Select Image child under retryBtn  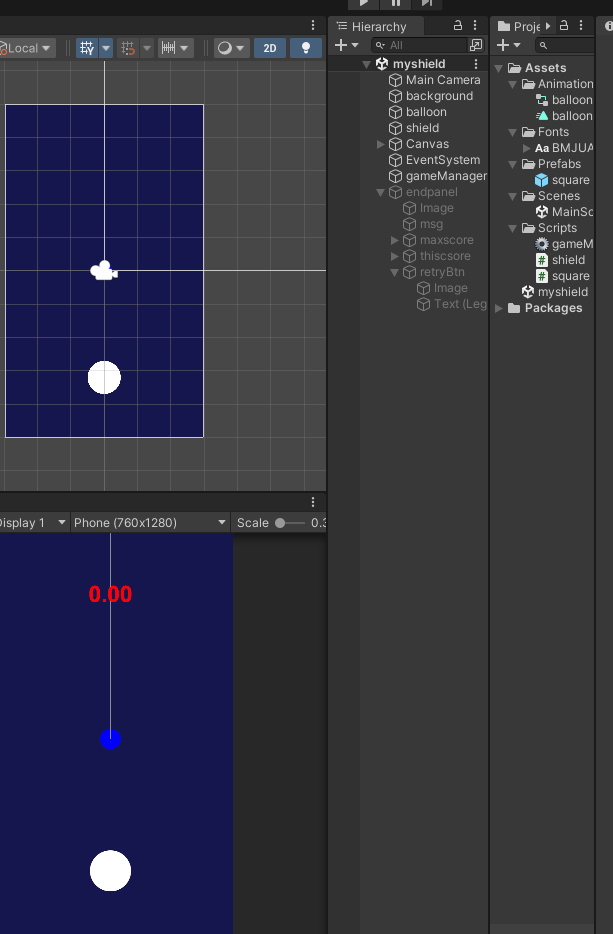441,288
